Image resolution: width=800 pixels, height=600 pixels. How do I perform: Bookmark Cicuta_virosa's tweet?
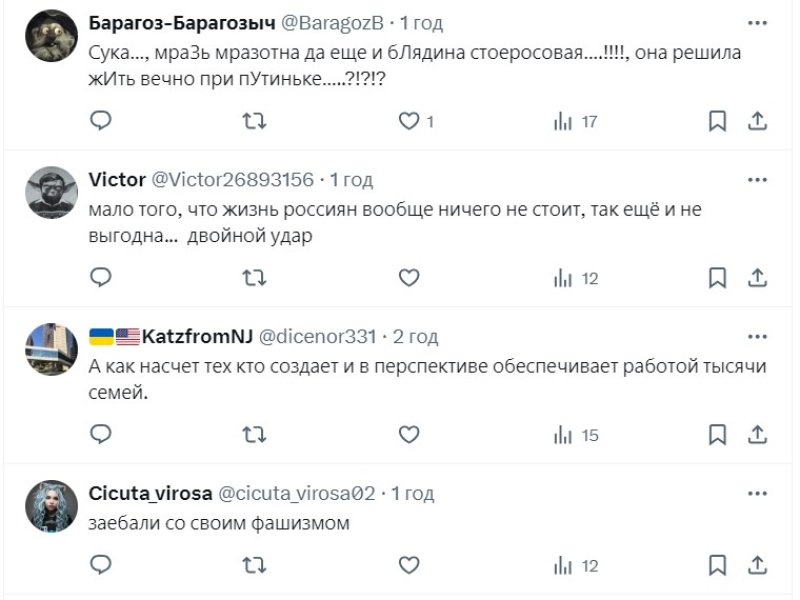pos(717,565)
